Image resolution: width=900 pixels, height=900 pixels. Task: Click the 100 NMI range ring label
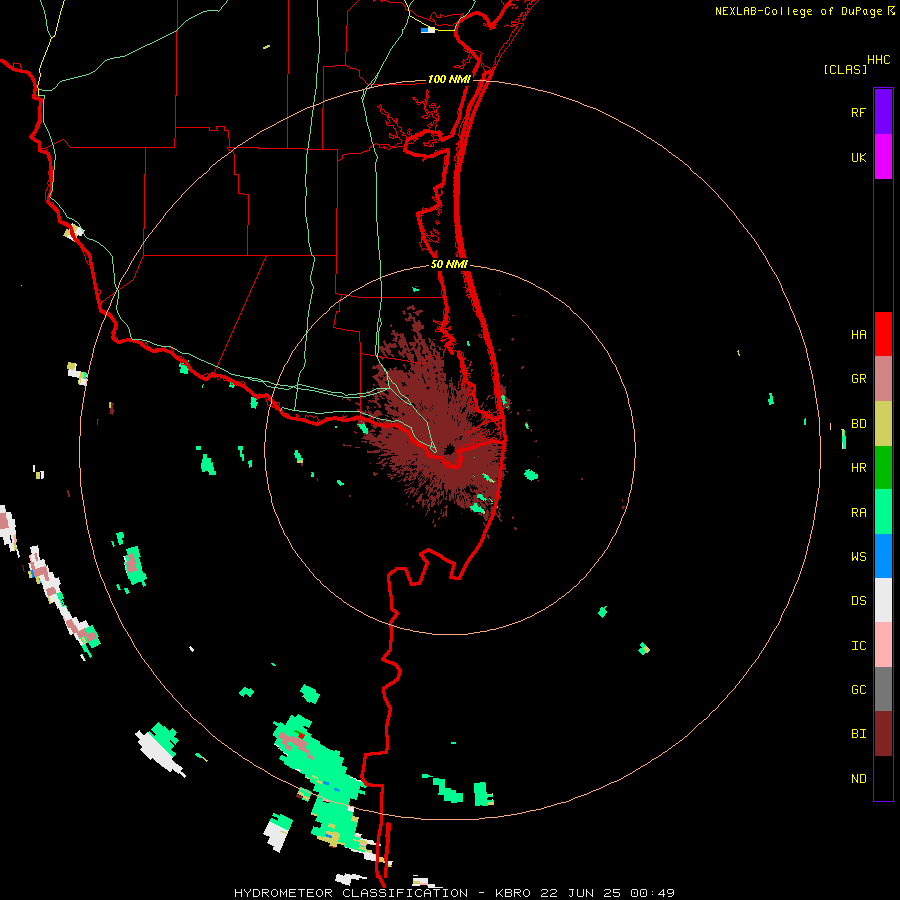449,79
